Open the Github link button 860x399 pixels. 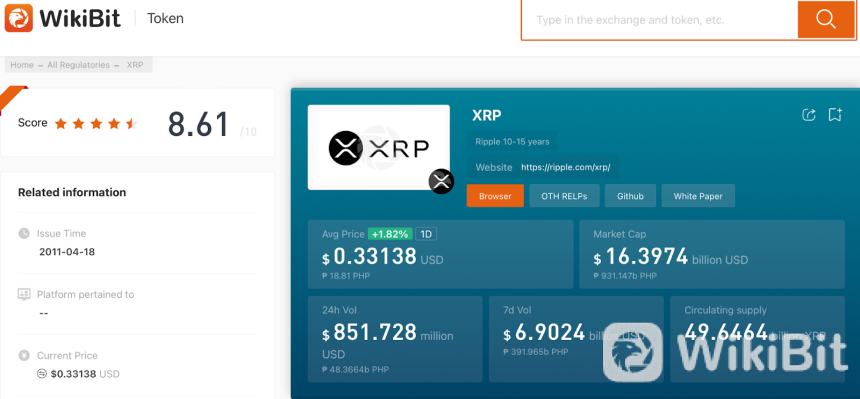pyautogui.click(x=630, y=196)
